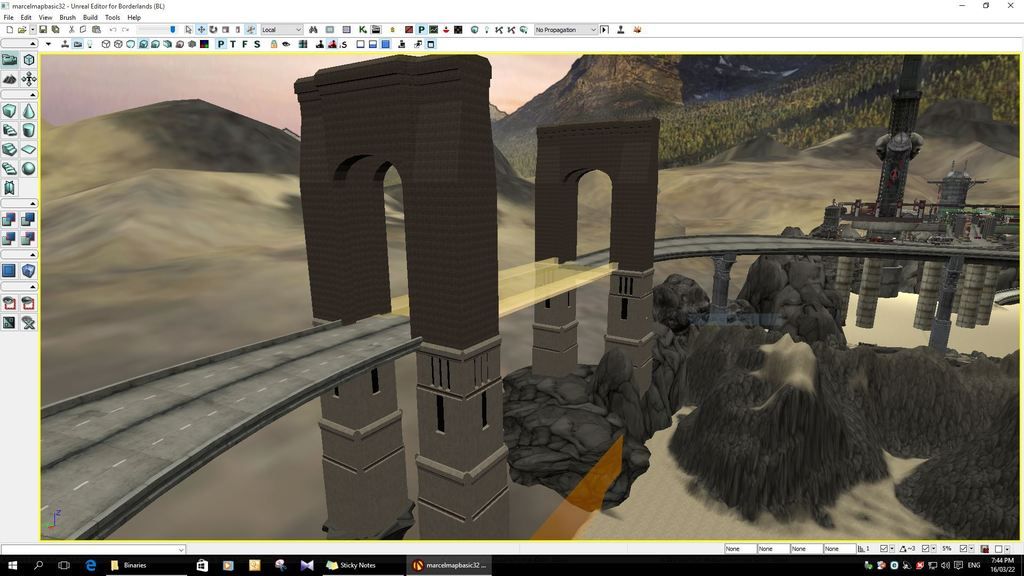The image size is (1024, 576).
Task: Click the marcelmapbasic32 taskbar button
Action: 449,565
